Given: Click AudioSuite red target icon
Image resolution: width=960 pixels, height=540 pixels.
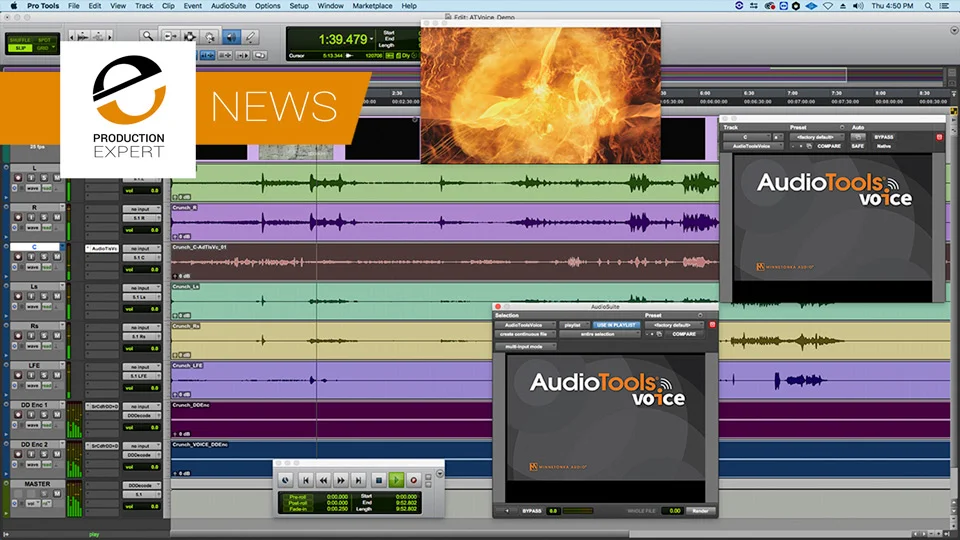Looking at the screenshot, I should point(712,324).
